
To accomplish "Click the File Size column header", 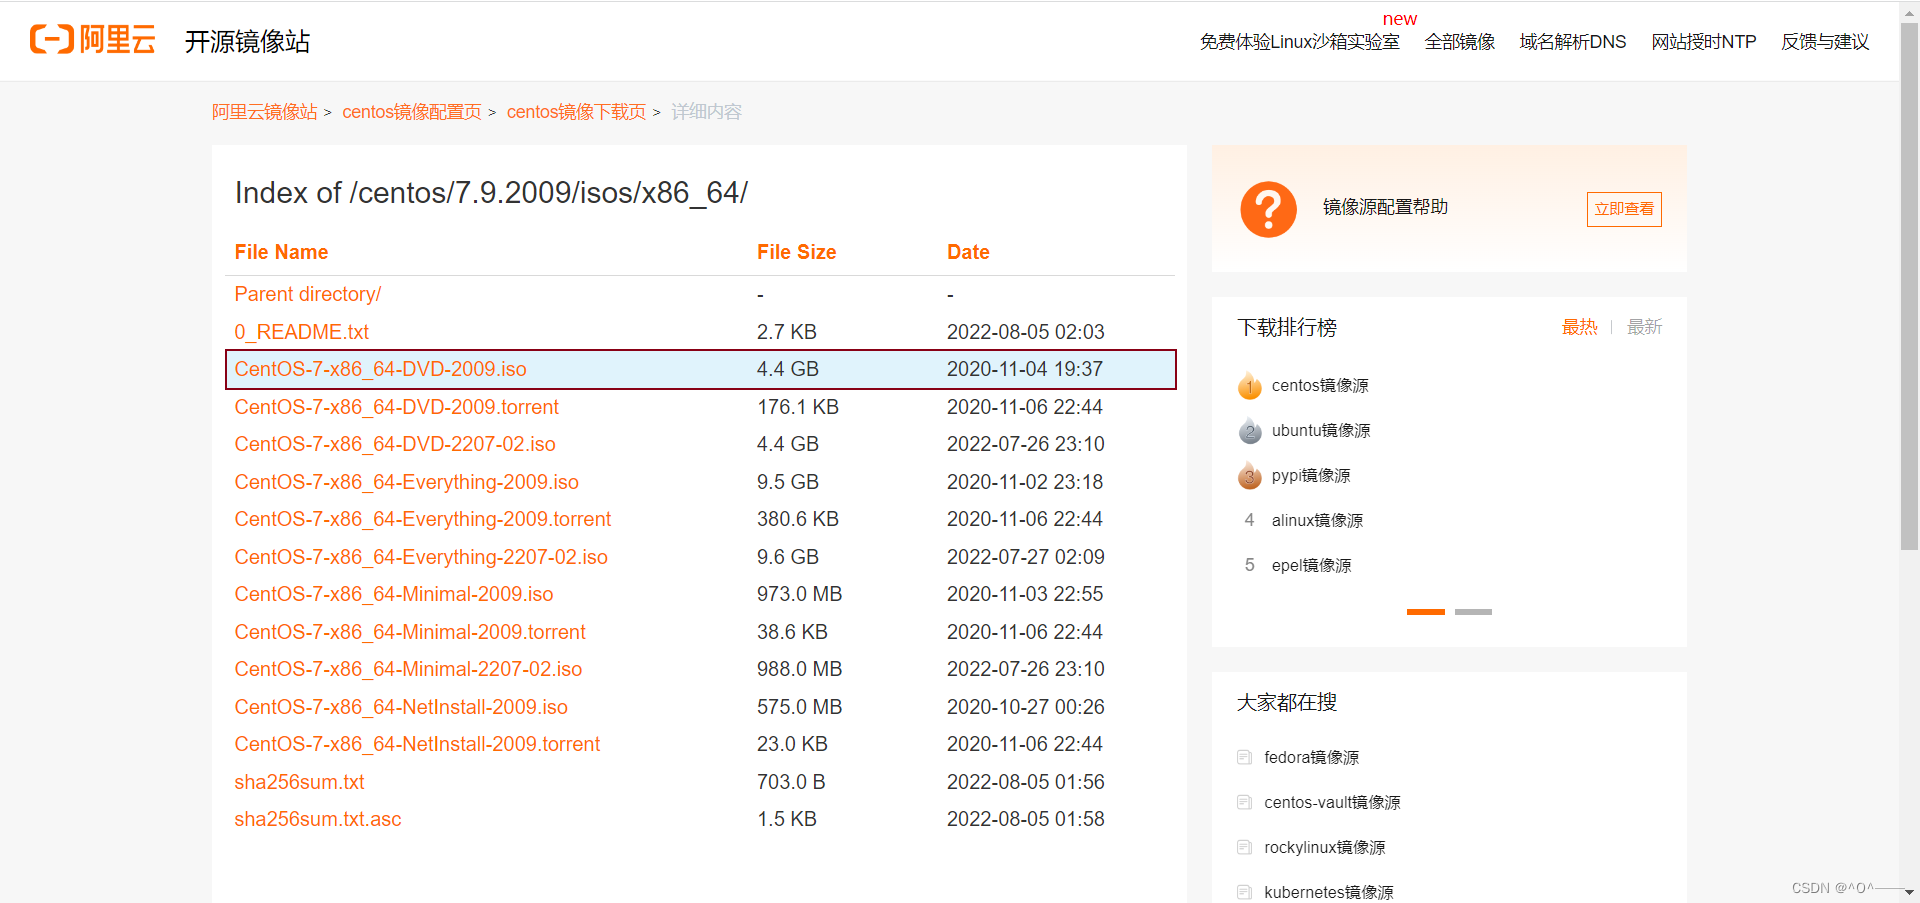I will (x=796, y=252).
